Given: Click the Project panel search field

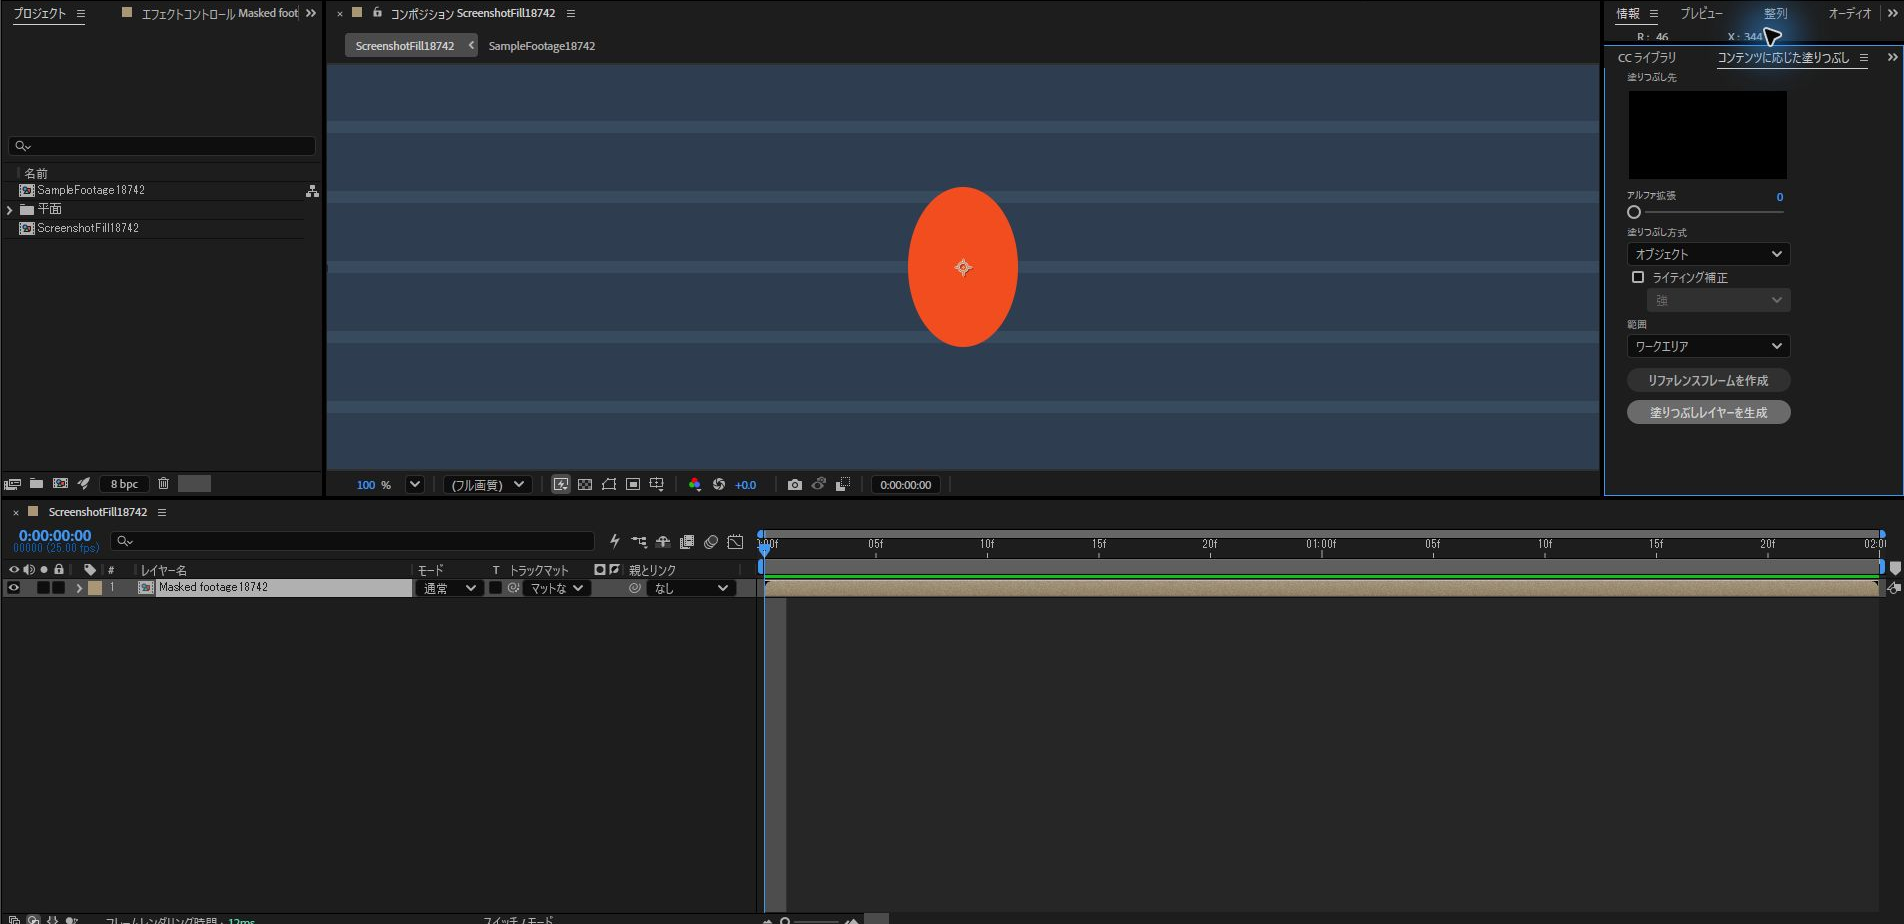Looking at the screenshot, I should click(x=162, y=146).
